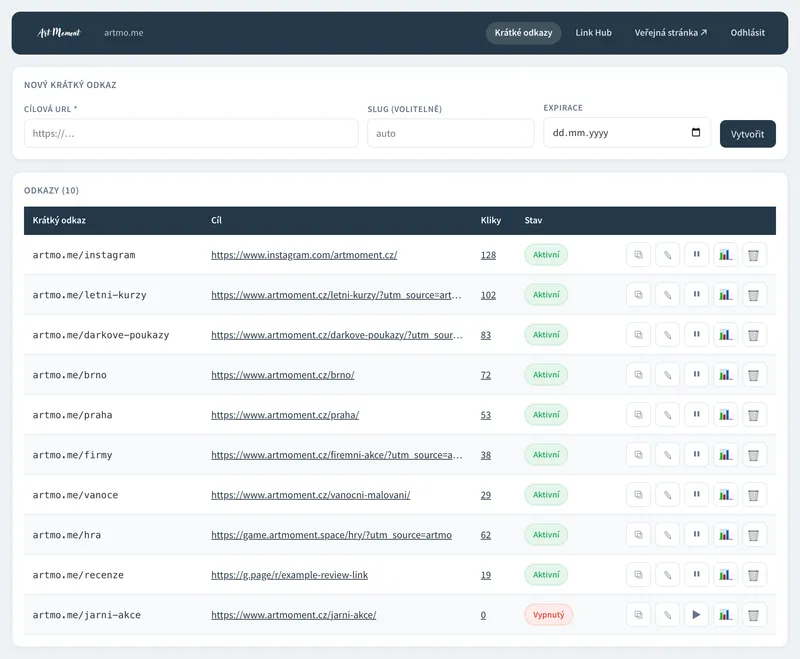Pause the artmo.me/firmy link

tap(696, 455)
